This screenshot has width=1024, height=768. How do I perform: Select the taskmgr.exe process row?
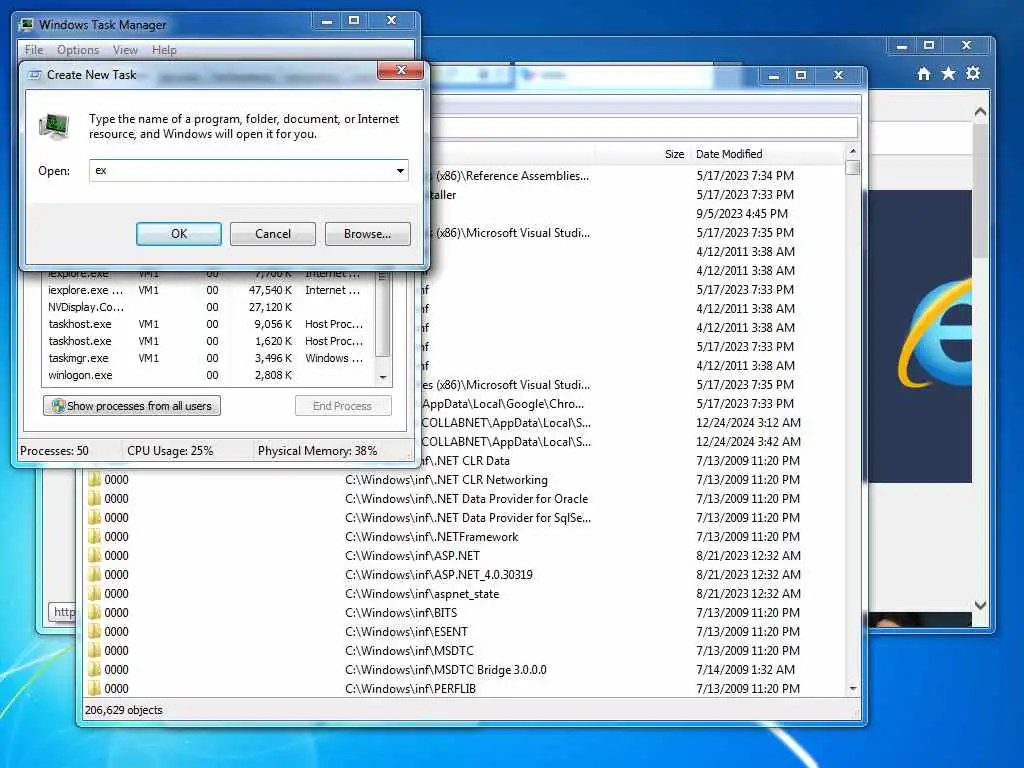click(x=206, y=358)
